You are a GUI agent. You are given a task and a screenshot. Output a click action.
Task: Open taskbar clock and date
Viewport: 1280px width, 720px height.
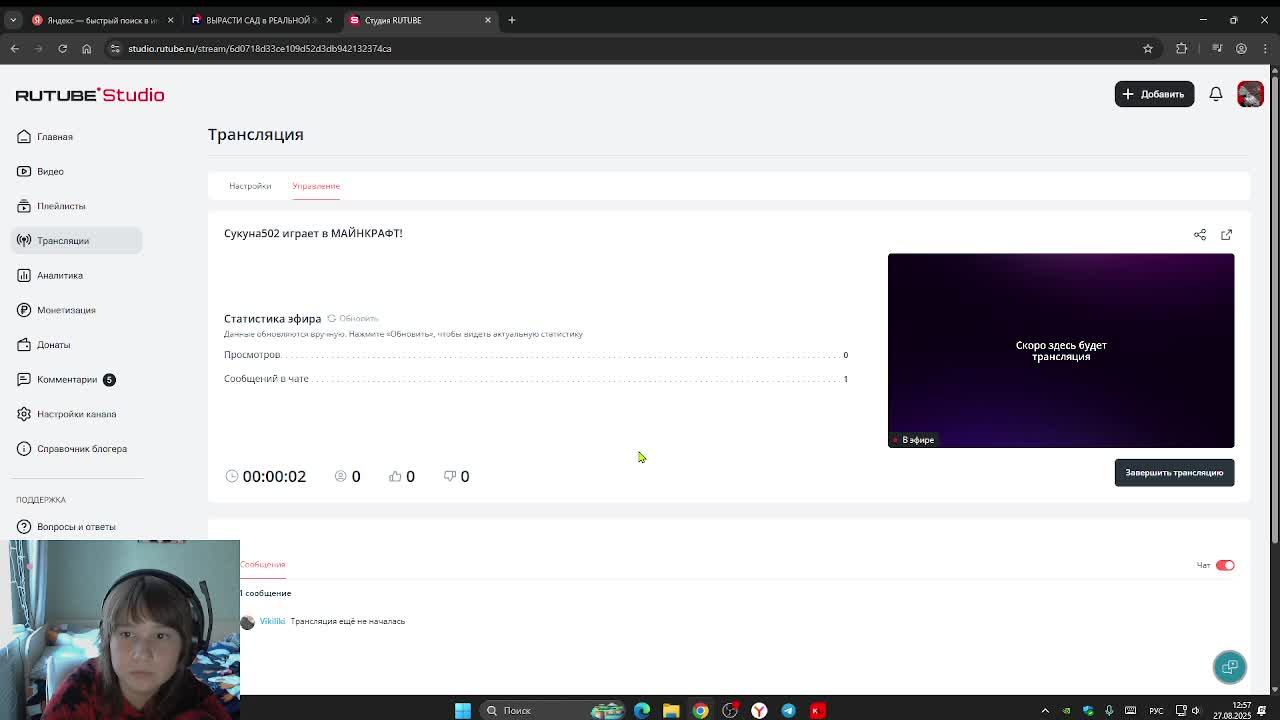pyautogui.click(x=1230, y=710)
